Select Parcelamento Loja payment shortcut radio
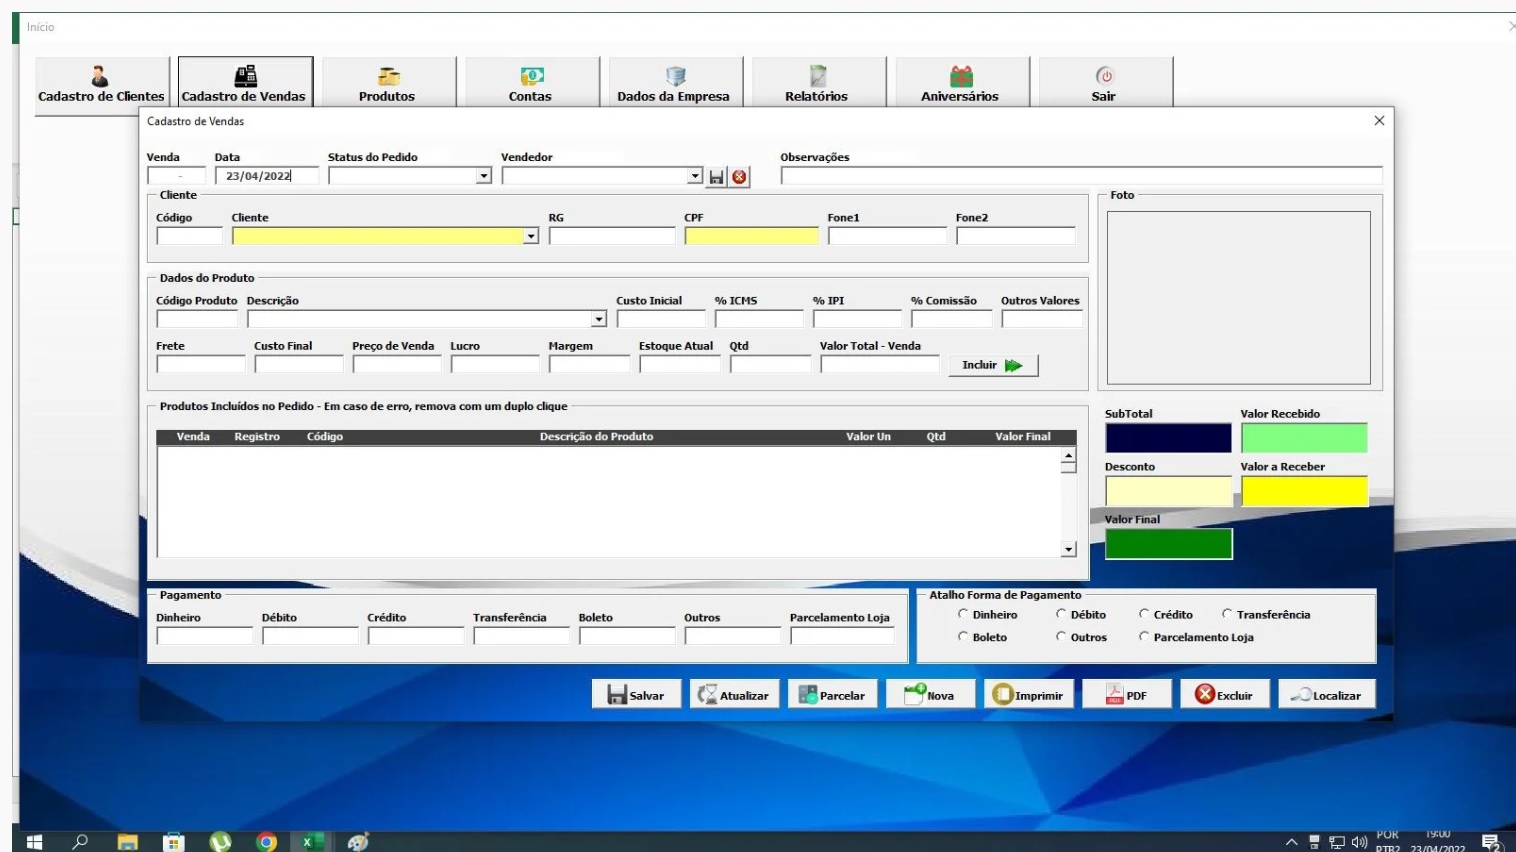The width and height of the screenshot is (1516, 852). click(x=1144, y=636)
